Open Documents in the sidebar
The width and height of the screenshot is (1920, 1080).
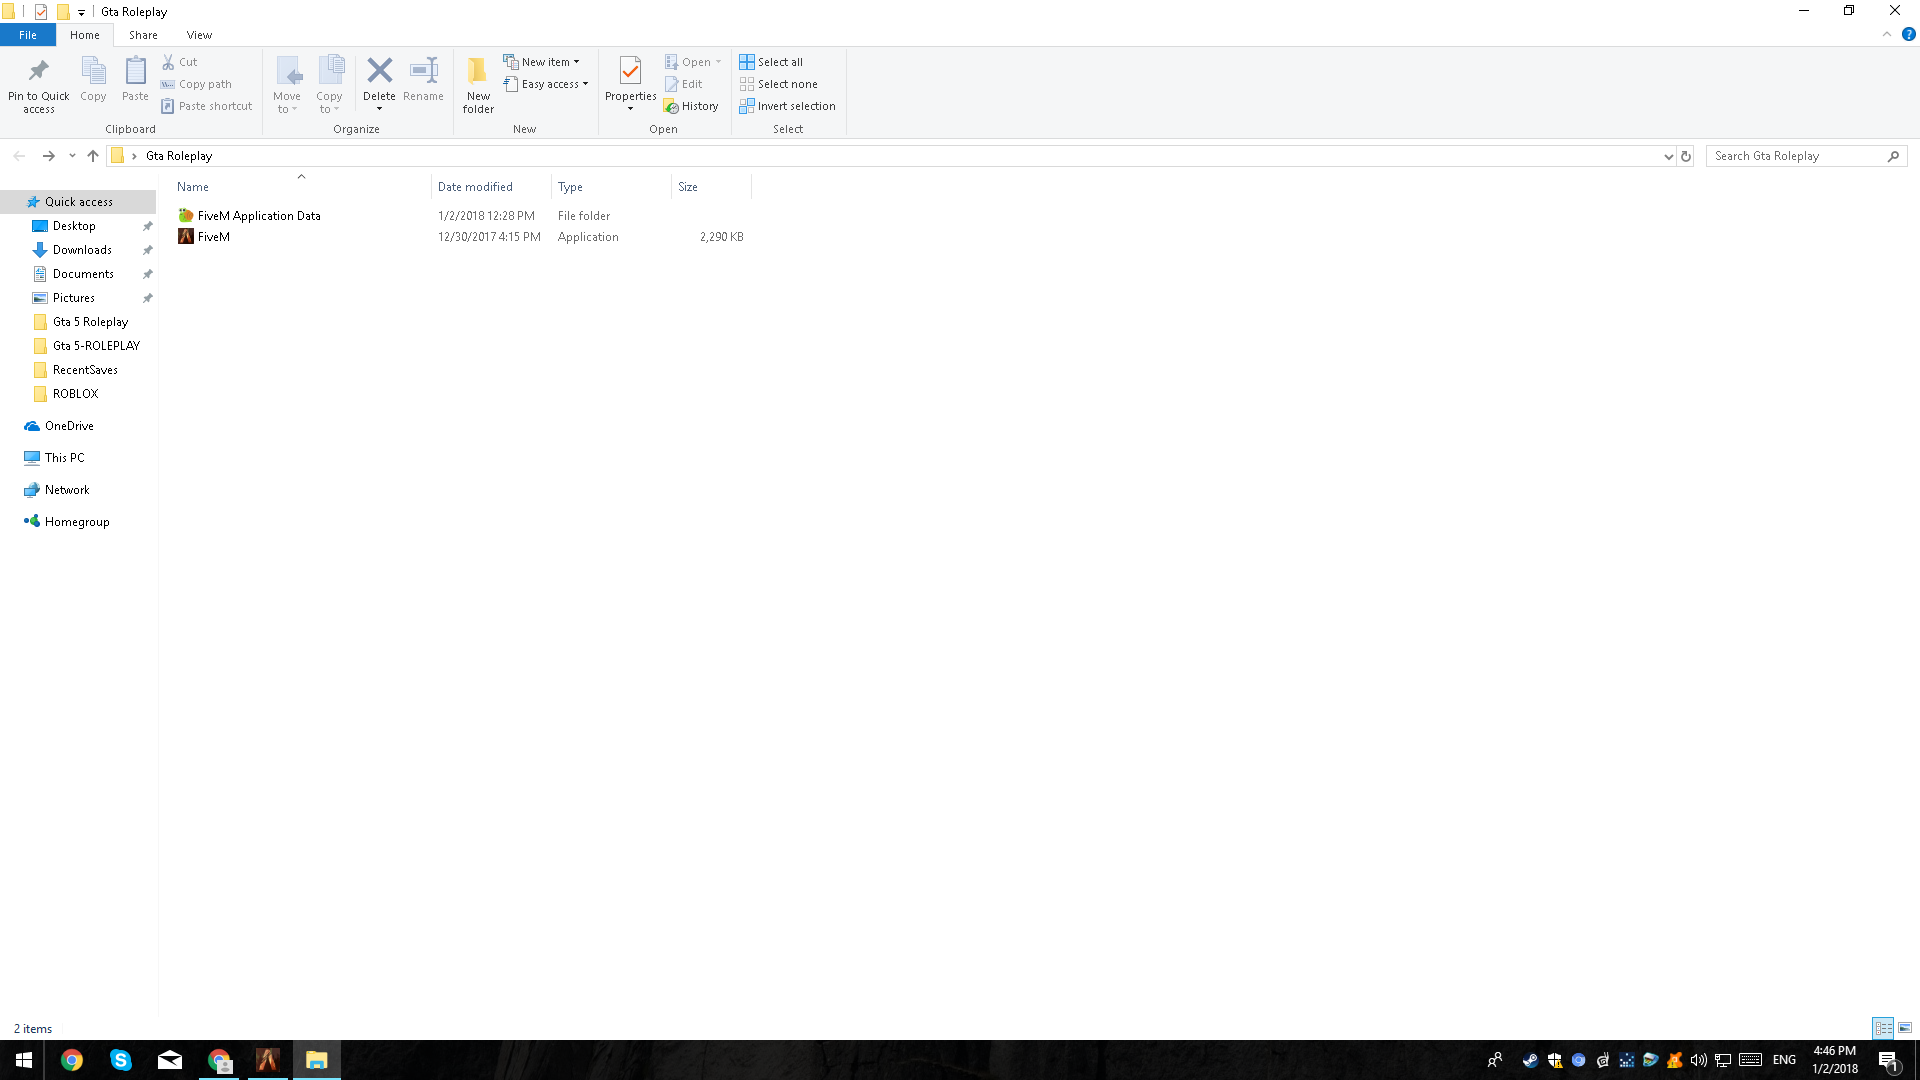point(83,274)
